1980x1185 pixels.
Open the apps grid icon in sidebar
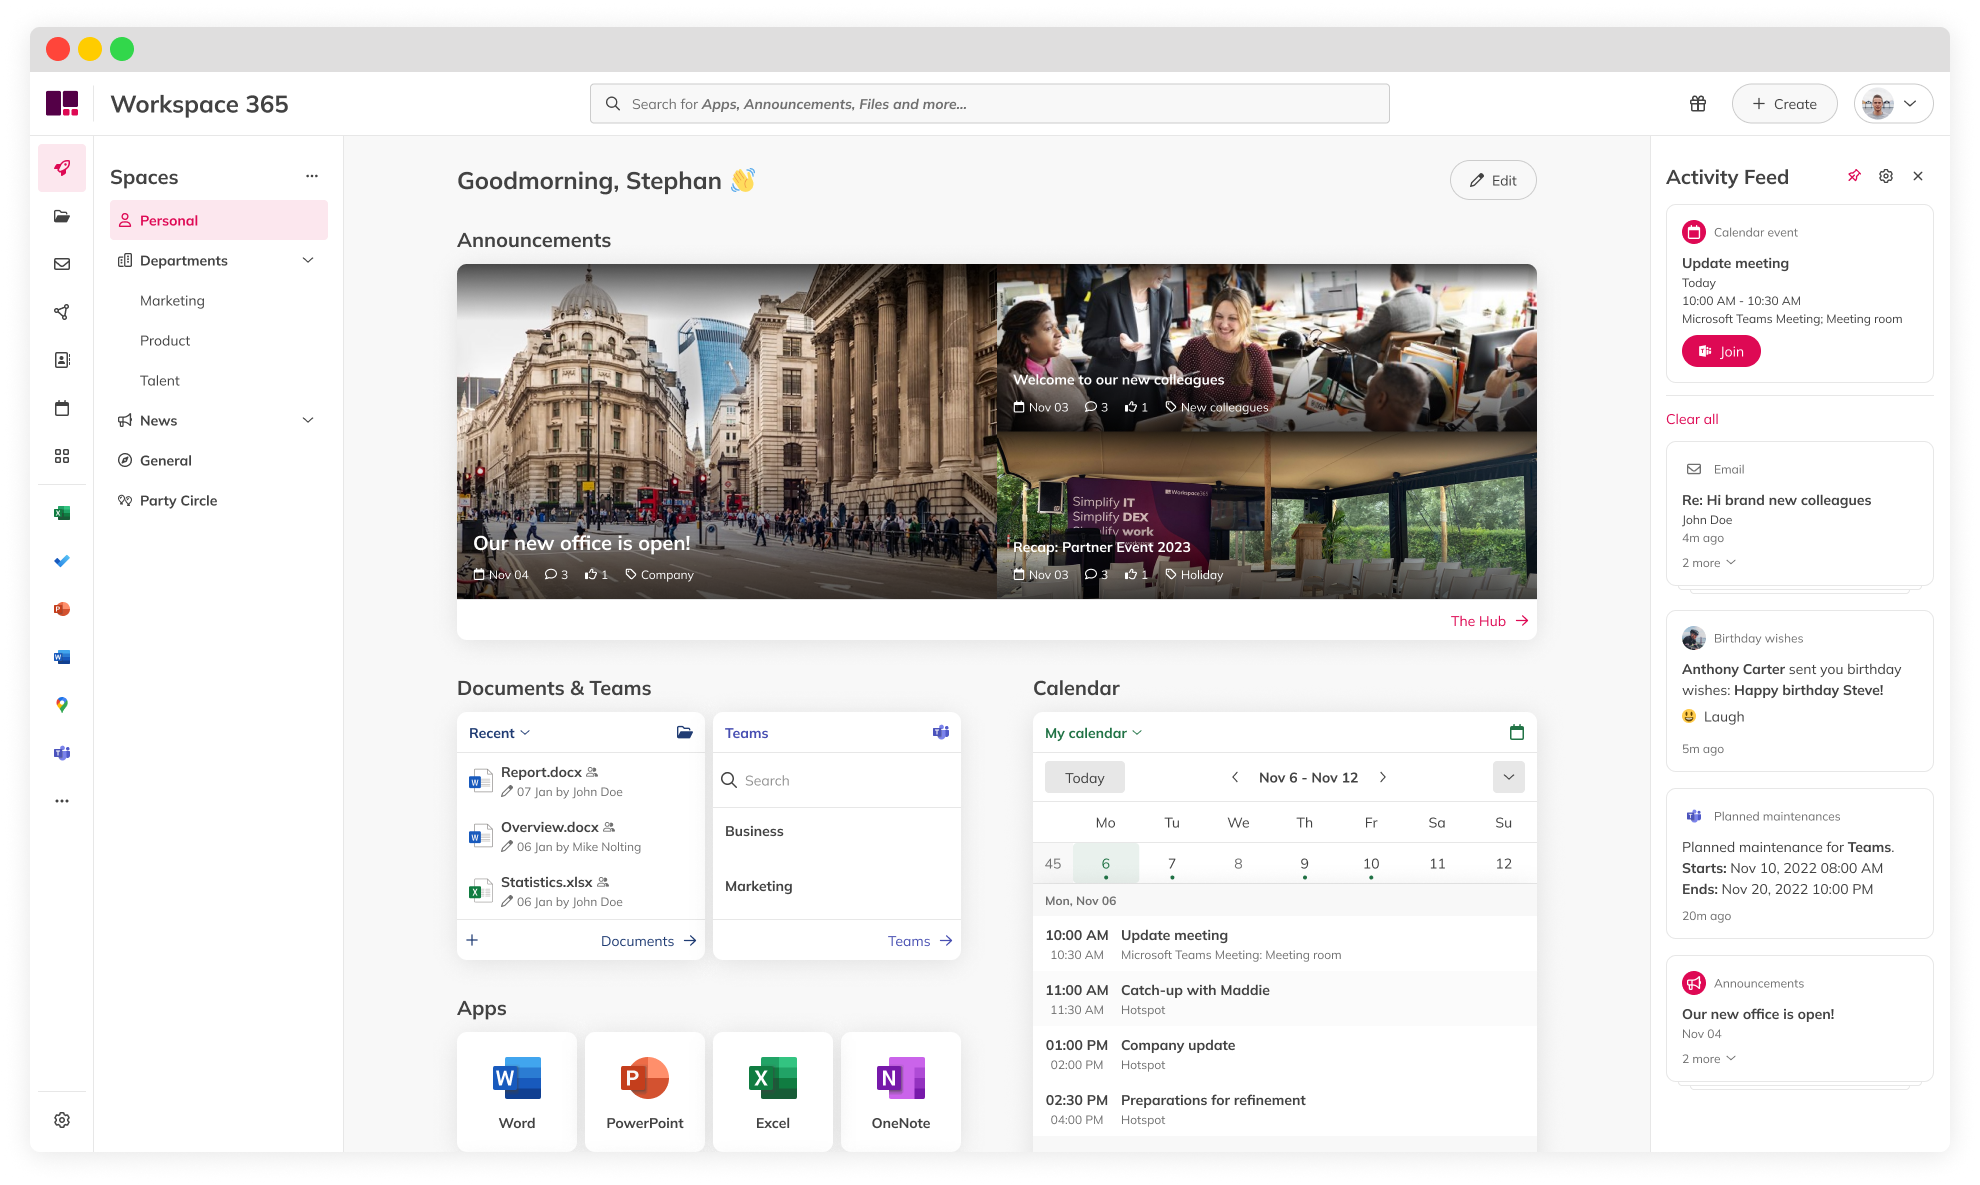tap(62, 456)
